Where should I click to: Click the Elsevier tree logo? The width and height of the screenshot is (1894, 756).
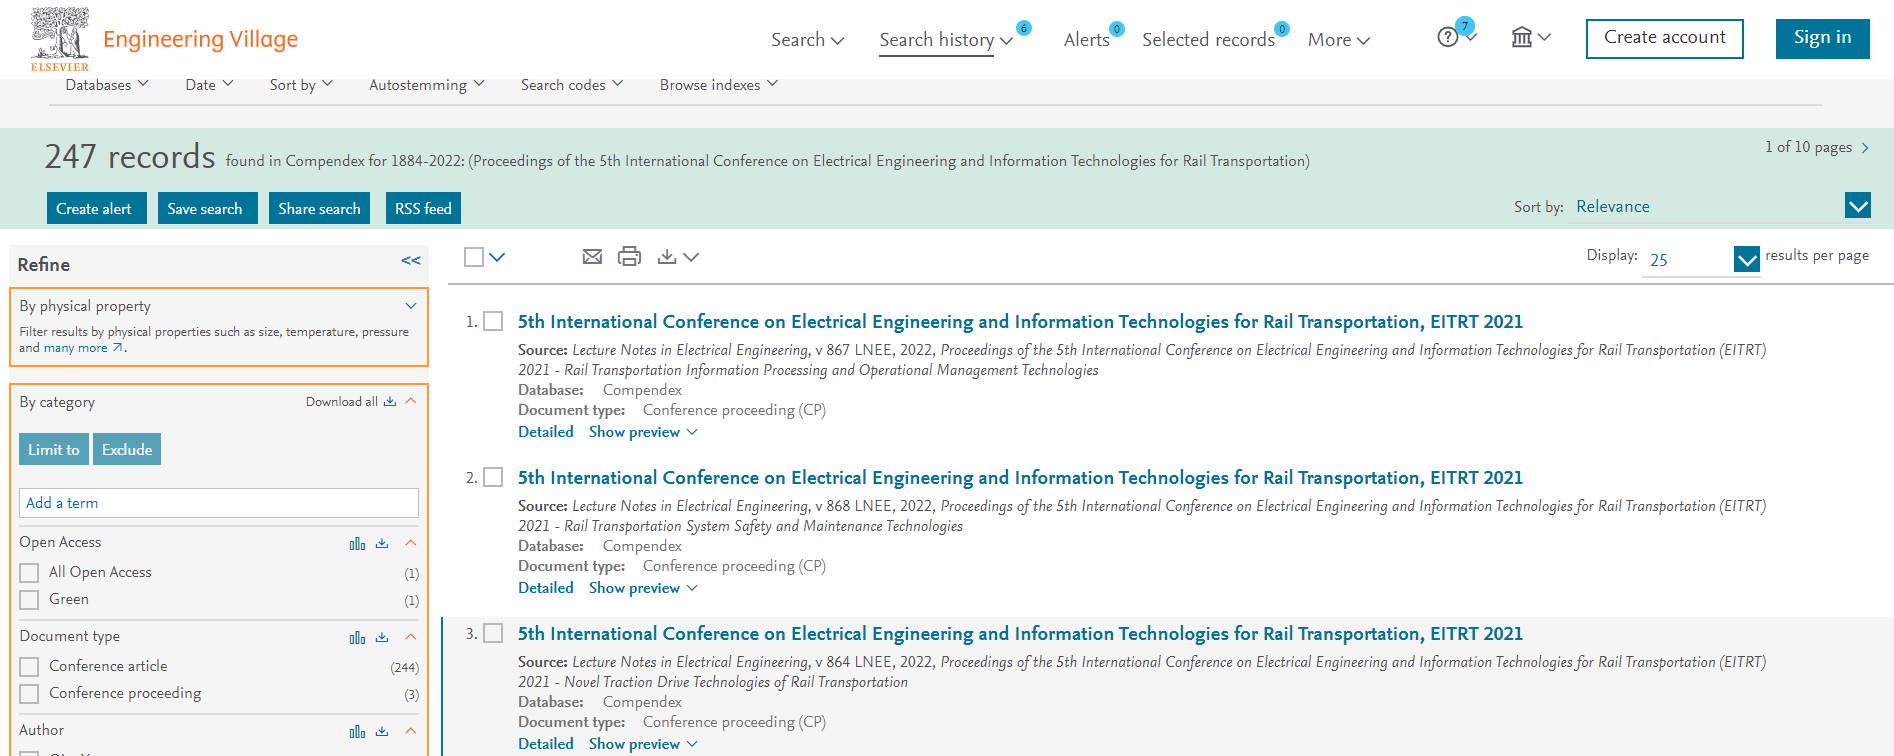[x=60, y=39]
